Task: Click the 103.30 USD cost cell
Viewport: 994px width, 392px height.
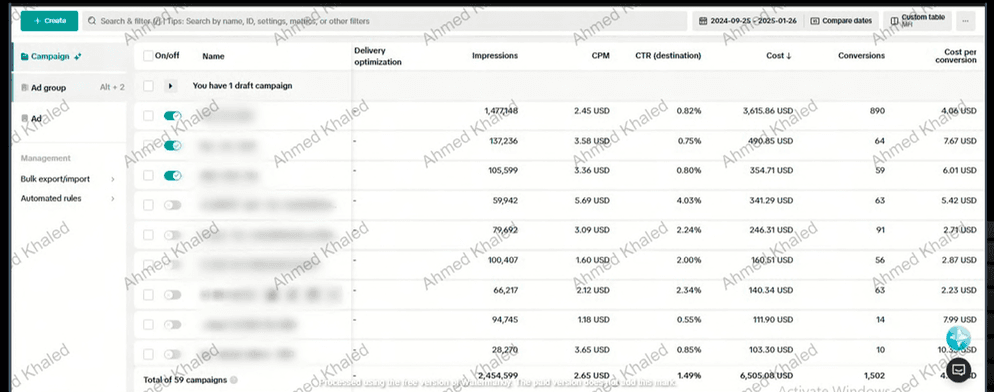Action: [x=771, y=350]
